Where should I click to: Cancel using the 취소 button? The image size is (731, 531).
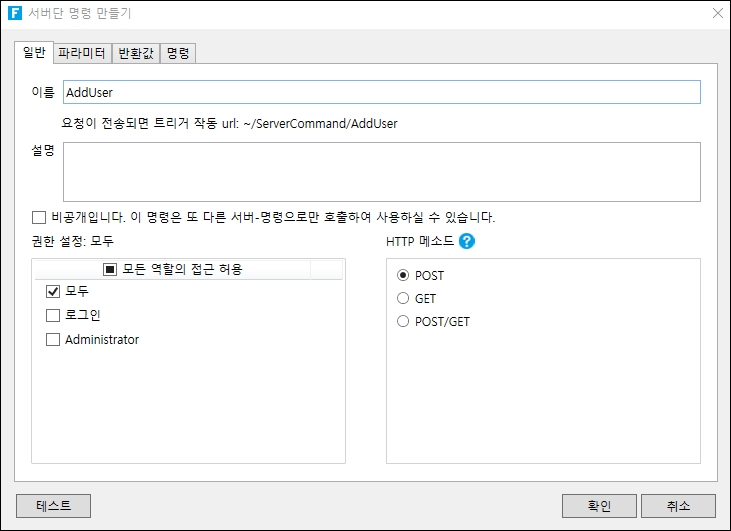coord(678,506)
